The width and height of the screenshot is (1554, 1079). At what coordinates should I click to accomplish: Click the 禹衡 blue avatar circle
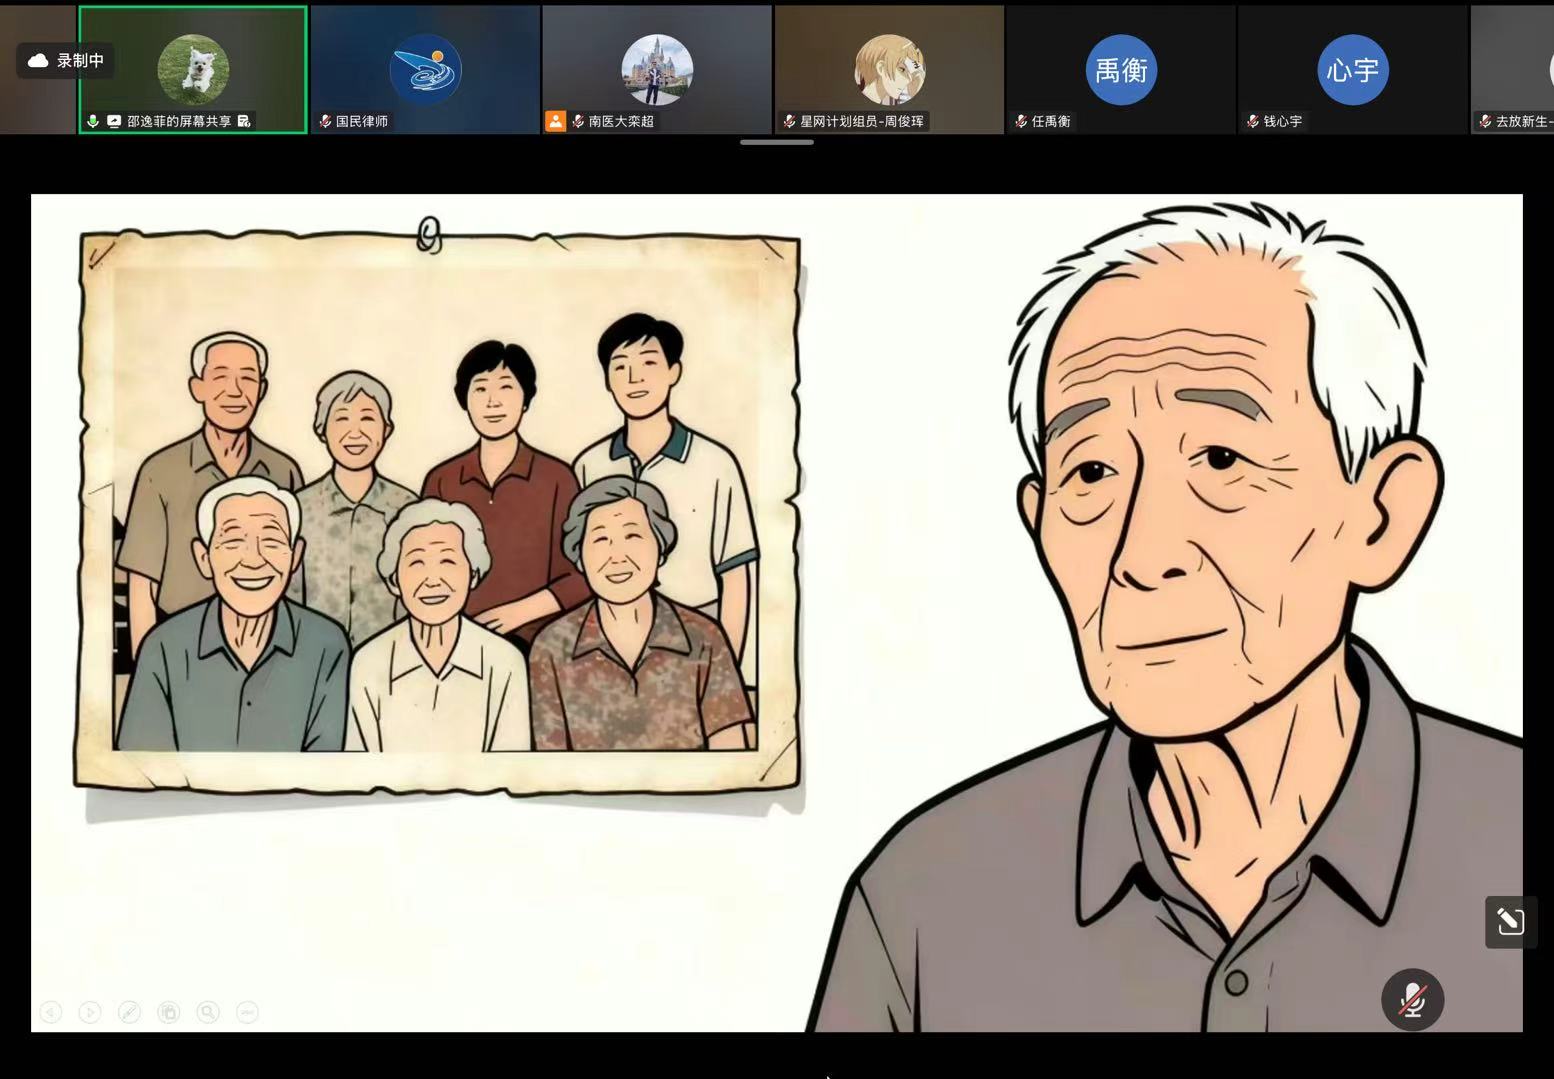click(x=1121, y=70)
